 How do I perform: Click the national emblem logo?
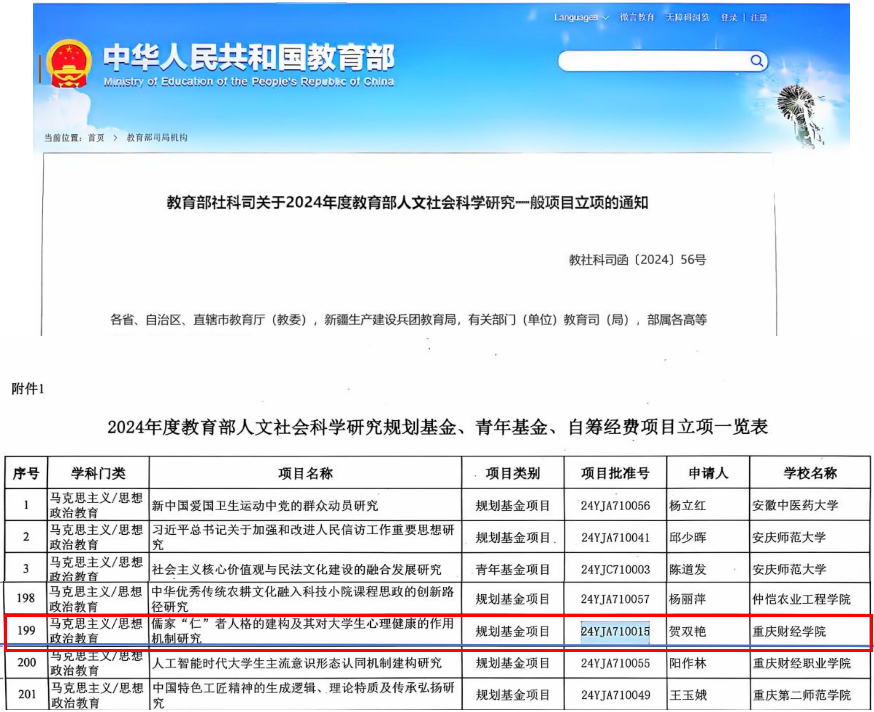click(x=69, y=64)
